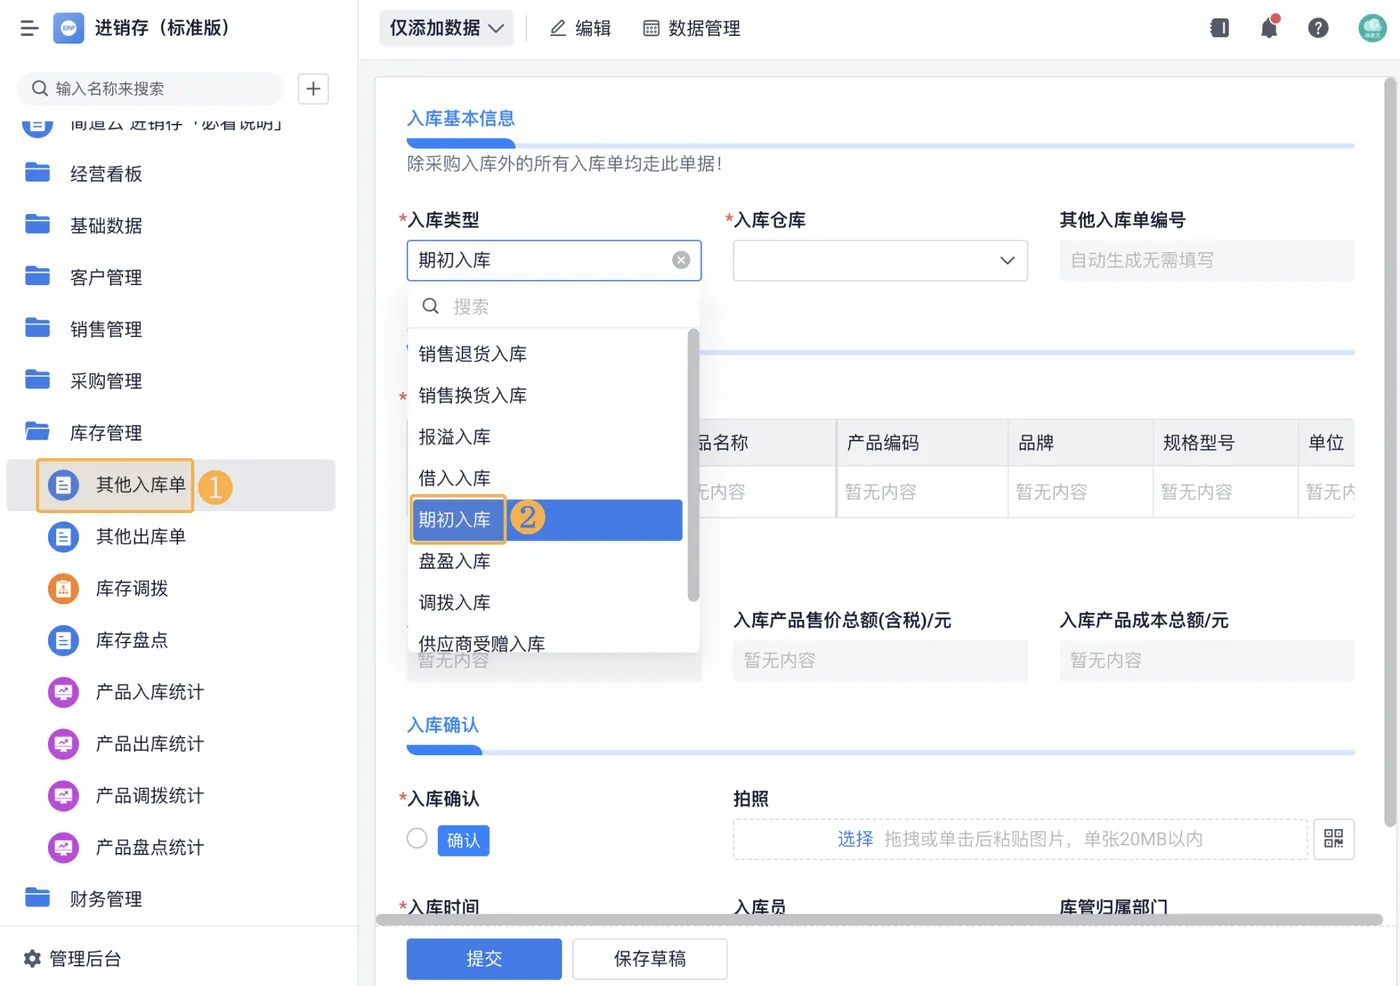Screen dimensions: 1400x986
Task: Select the 入库确认 radio button
Action: pos(417,839)
